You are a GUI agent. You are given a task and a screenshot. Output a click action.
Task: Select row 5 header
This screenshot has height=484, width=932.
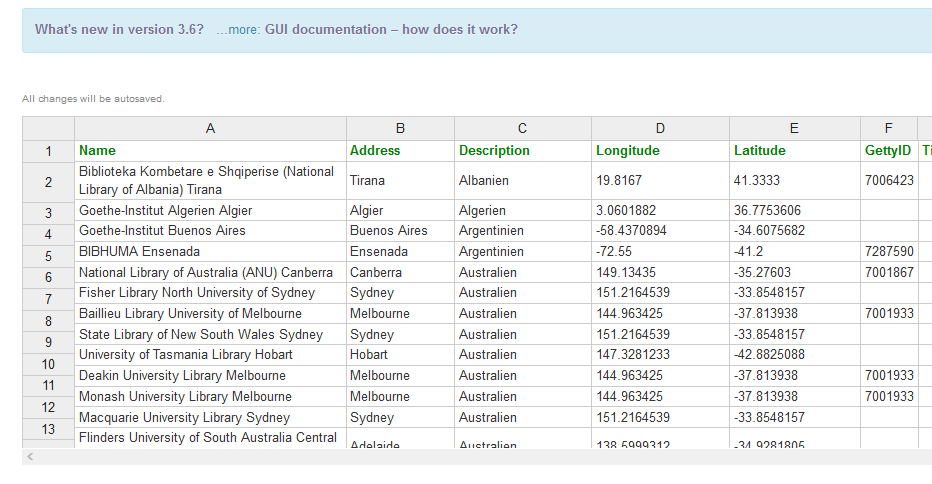[x=48, y=256]
